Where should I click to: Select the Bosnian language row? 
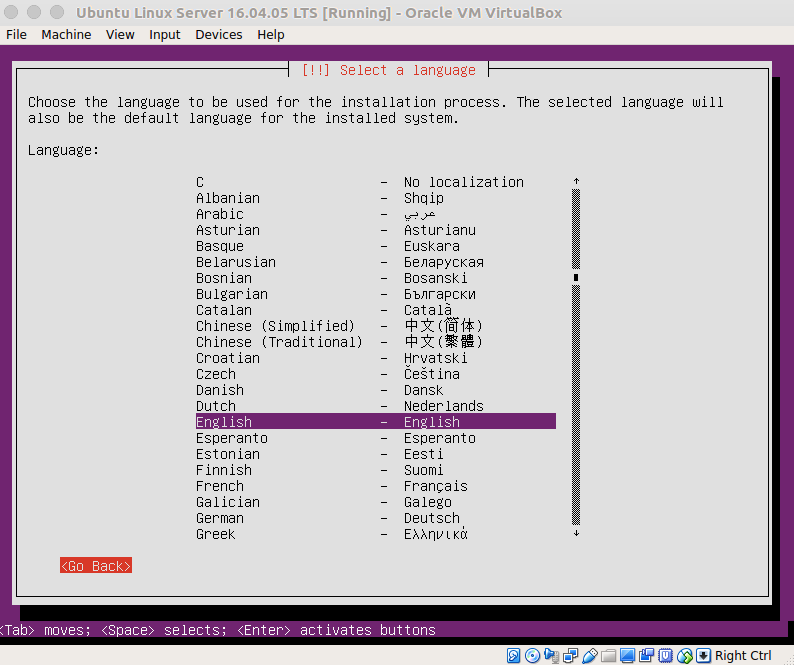(375, 278)
